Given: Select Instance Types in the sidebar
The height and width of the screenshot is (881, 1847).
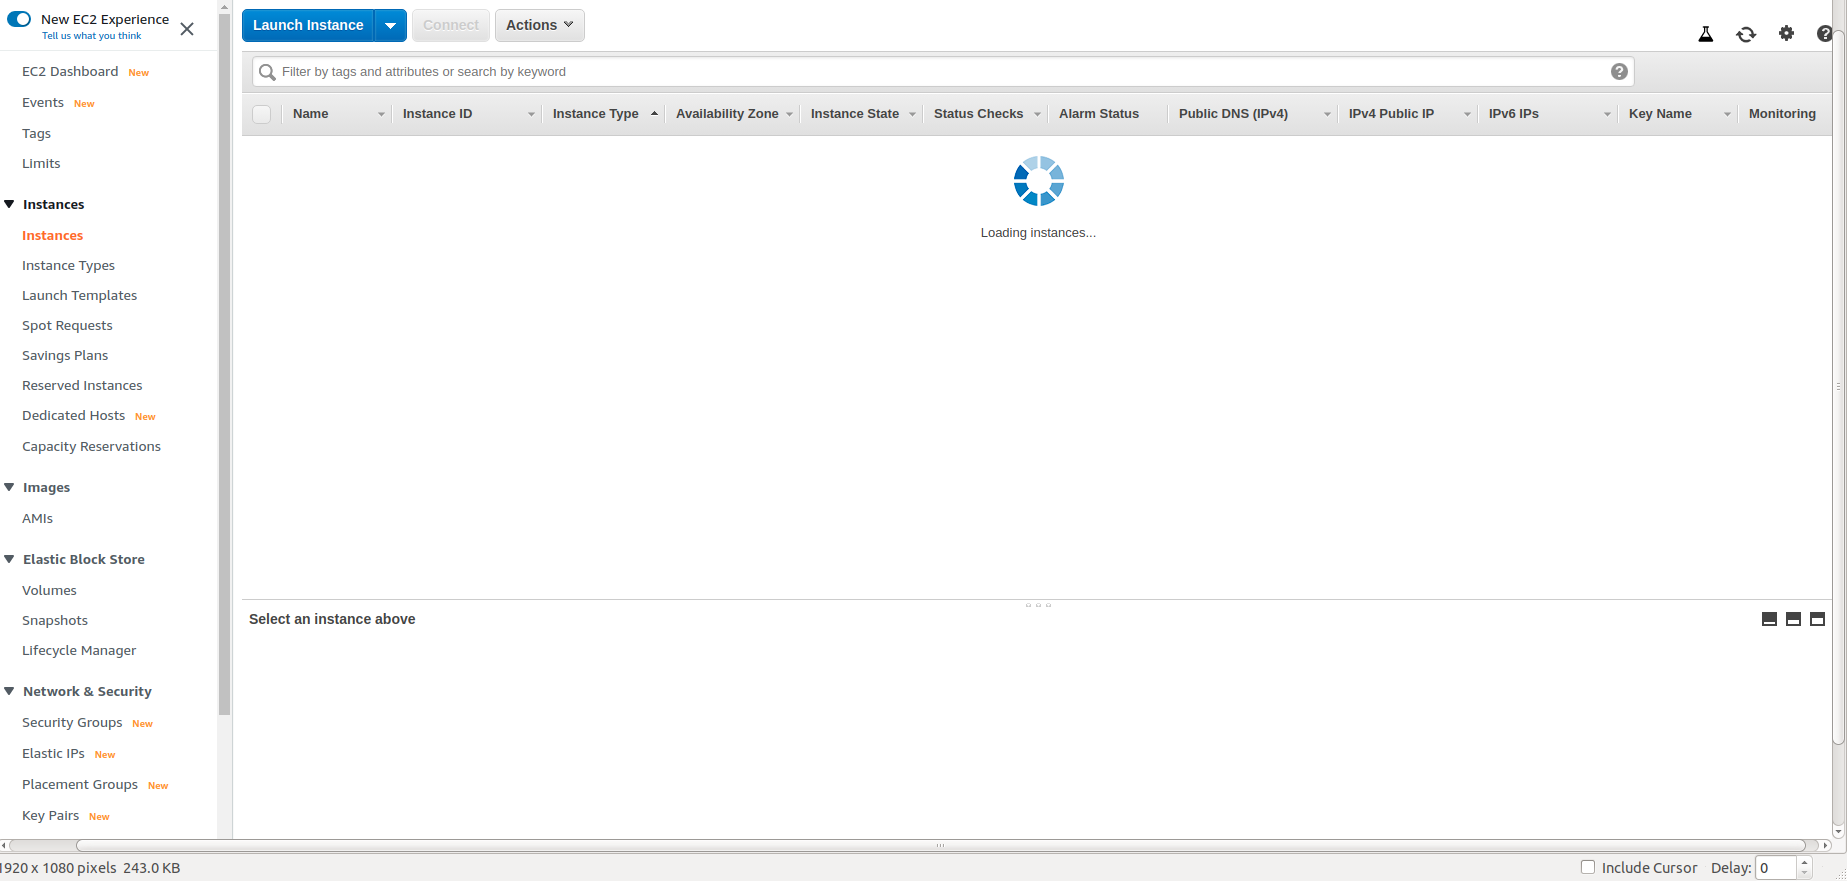Looking at the screenshot, I should [68, 266].
